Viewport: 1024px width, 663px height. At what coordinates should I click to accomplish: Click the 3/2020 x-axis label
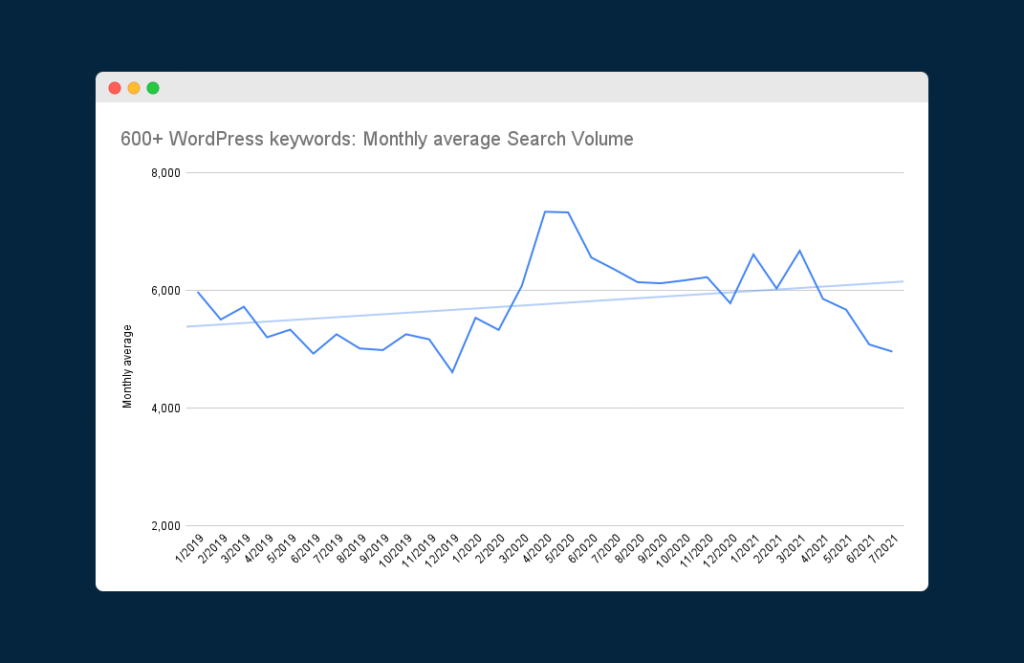click(x=513, y=549)
